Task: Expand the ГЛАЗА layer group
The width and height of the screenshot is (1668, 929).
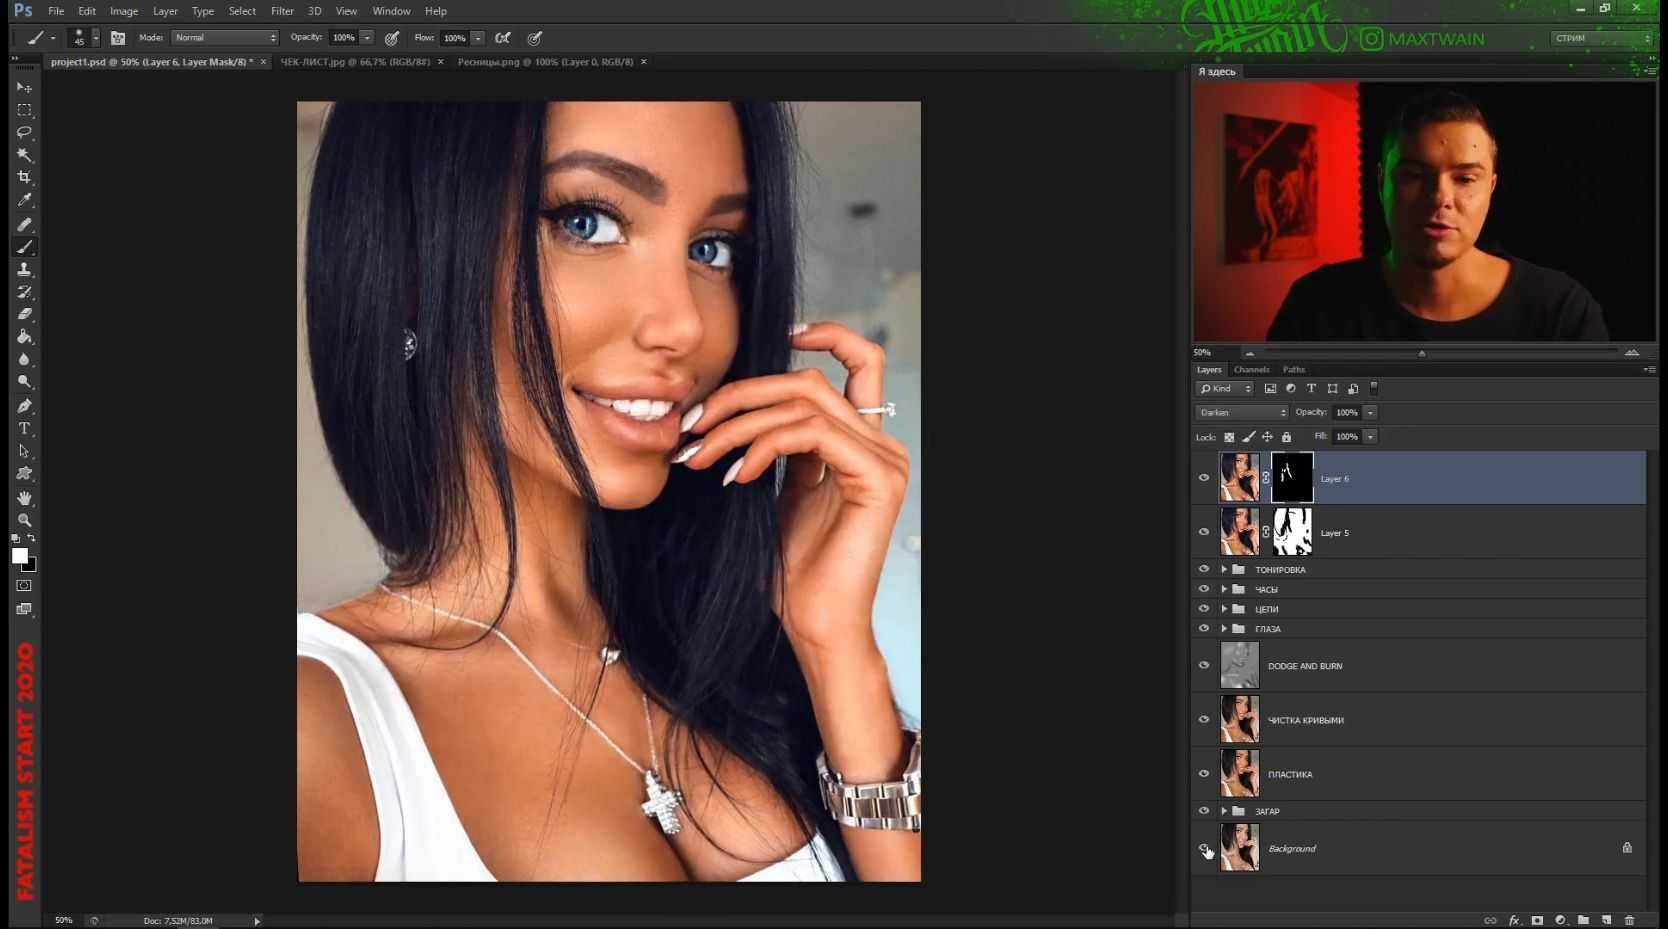Action: coord(1224,629)
